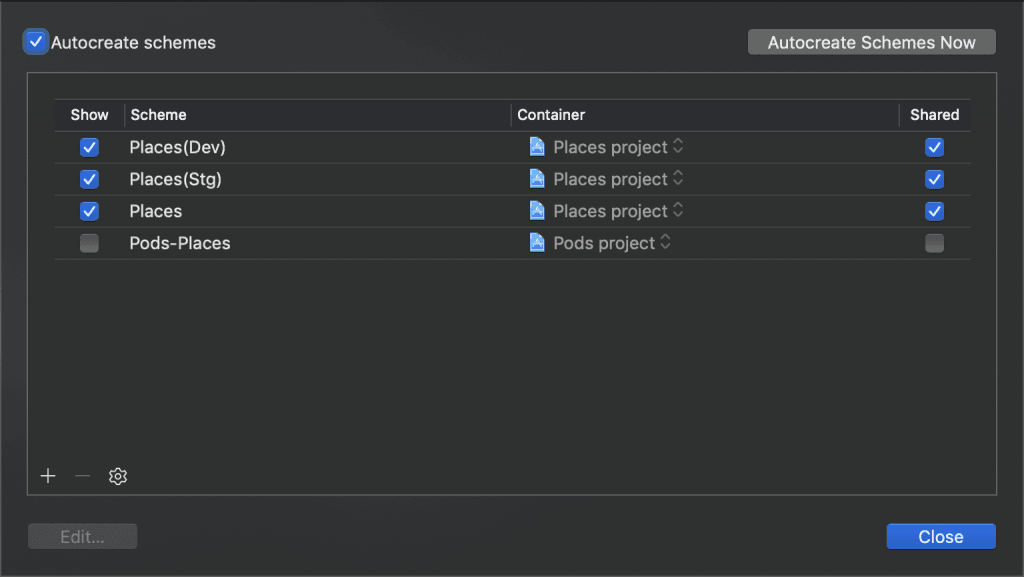The width and height of the screenshot is (1024, 577).
Task: Uncheck Shared for Places(Stg) scheme
Action: [x=935, y=179]
